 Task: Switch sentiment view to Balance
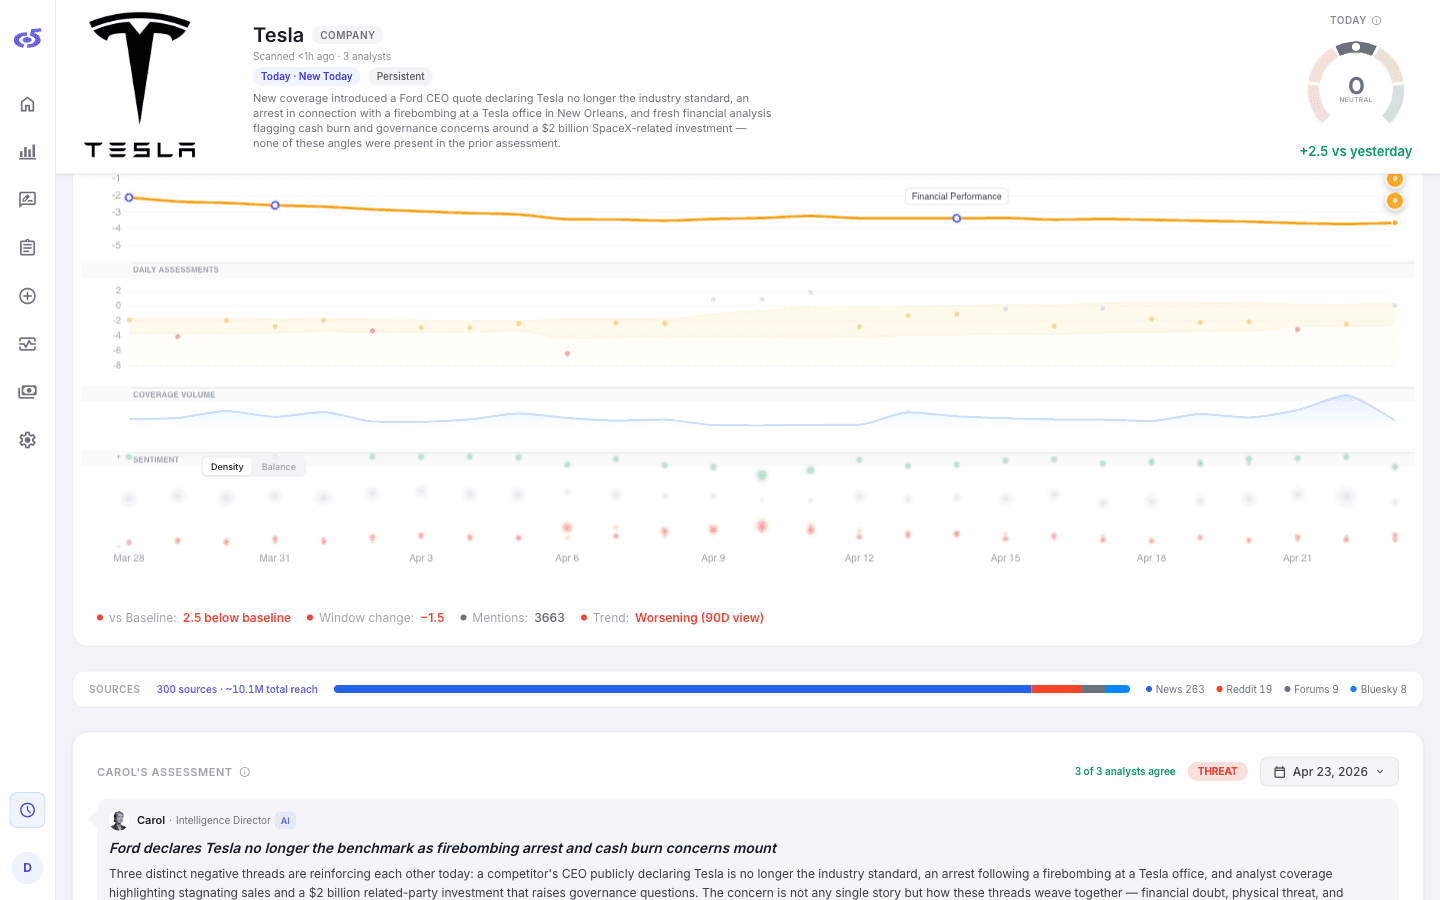pos(279,467)
